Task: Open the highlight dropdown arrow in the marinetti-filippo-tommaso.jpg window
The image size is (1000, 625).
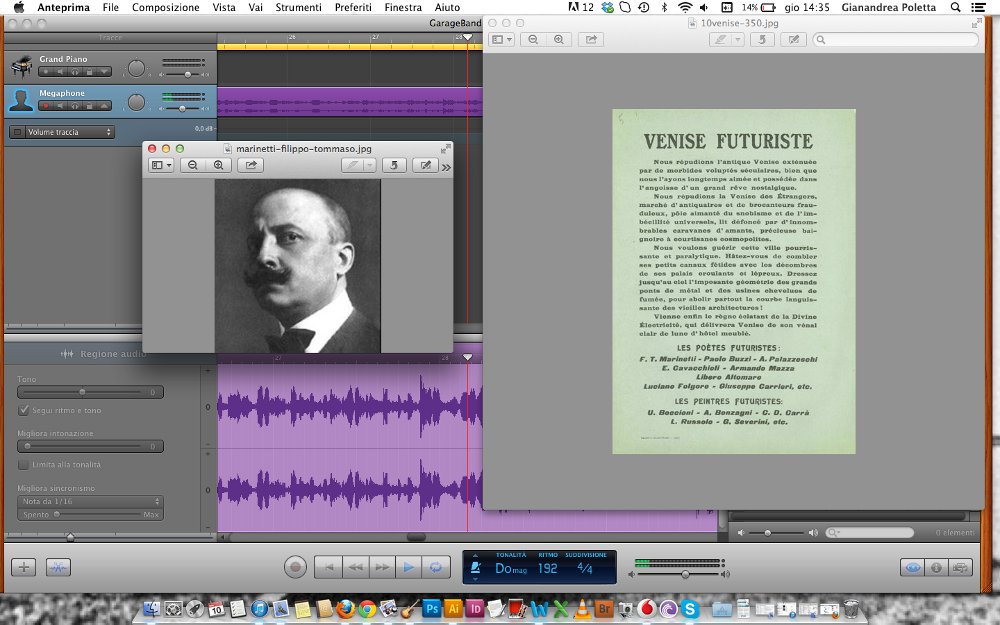Action: 369,165
